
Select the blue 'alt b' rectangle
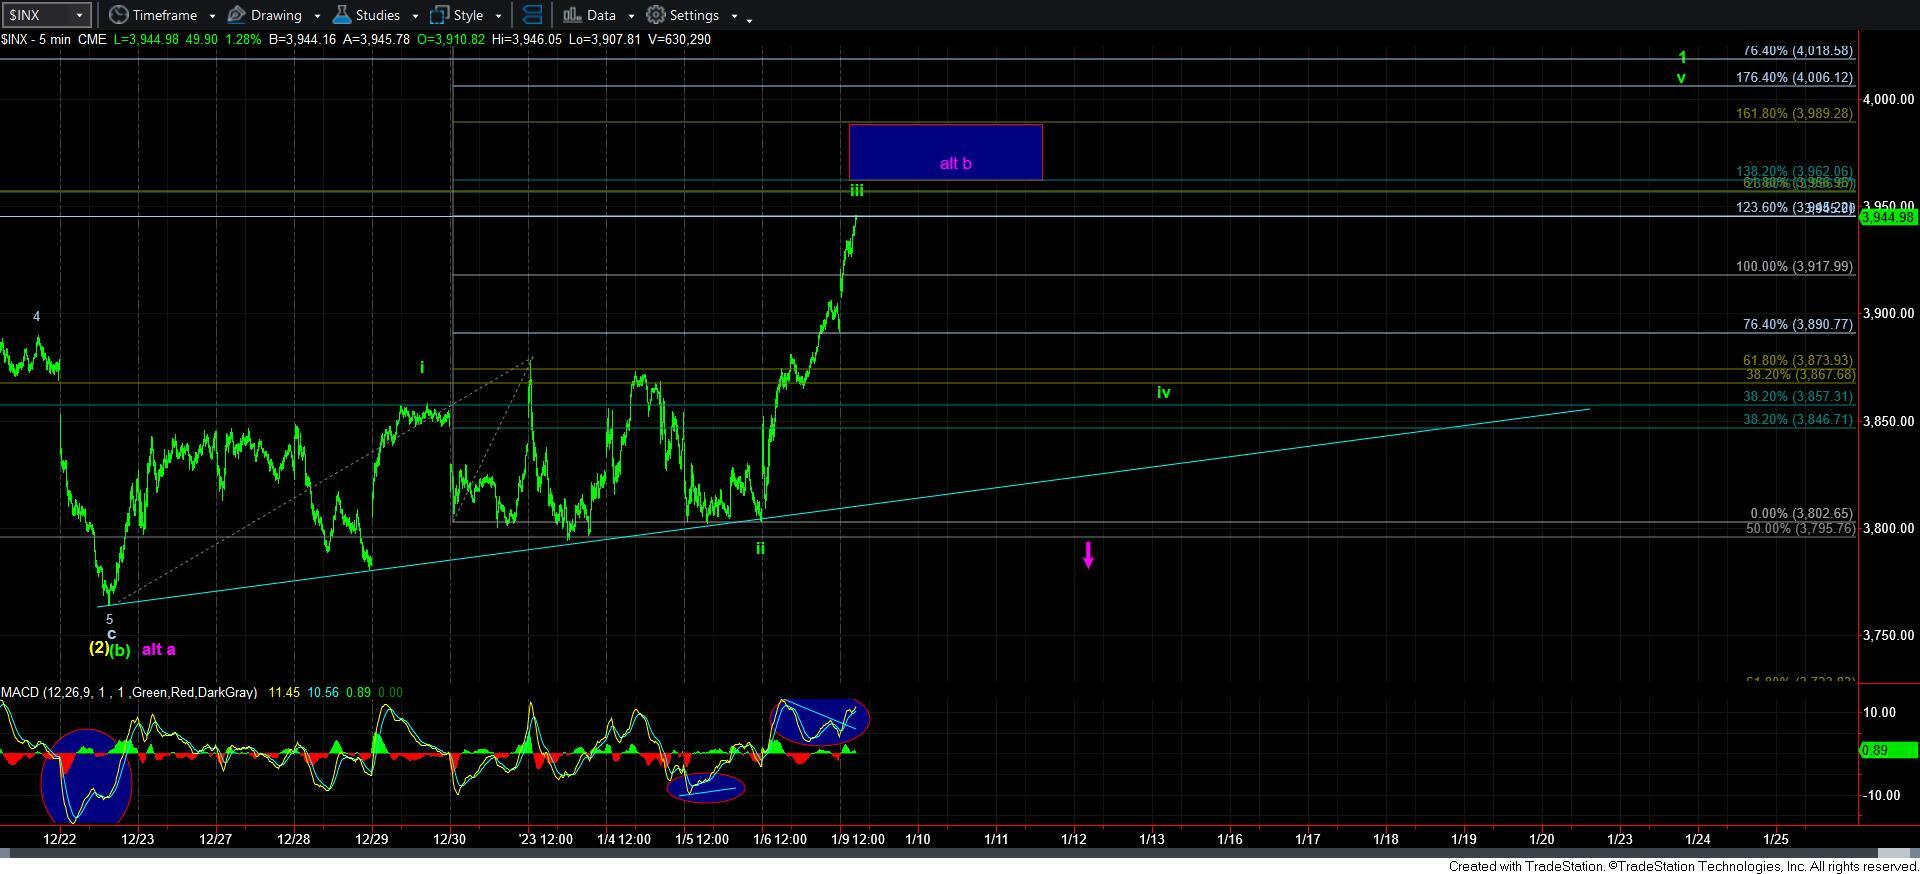point(945,150)
